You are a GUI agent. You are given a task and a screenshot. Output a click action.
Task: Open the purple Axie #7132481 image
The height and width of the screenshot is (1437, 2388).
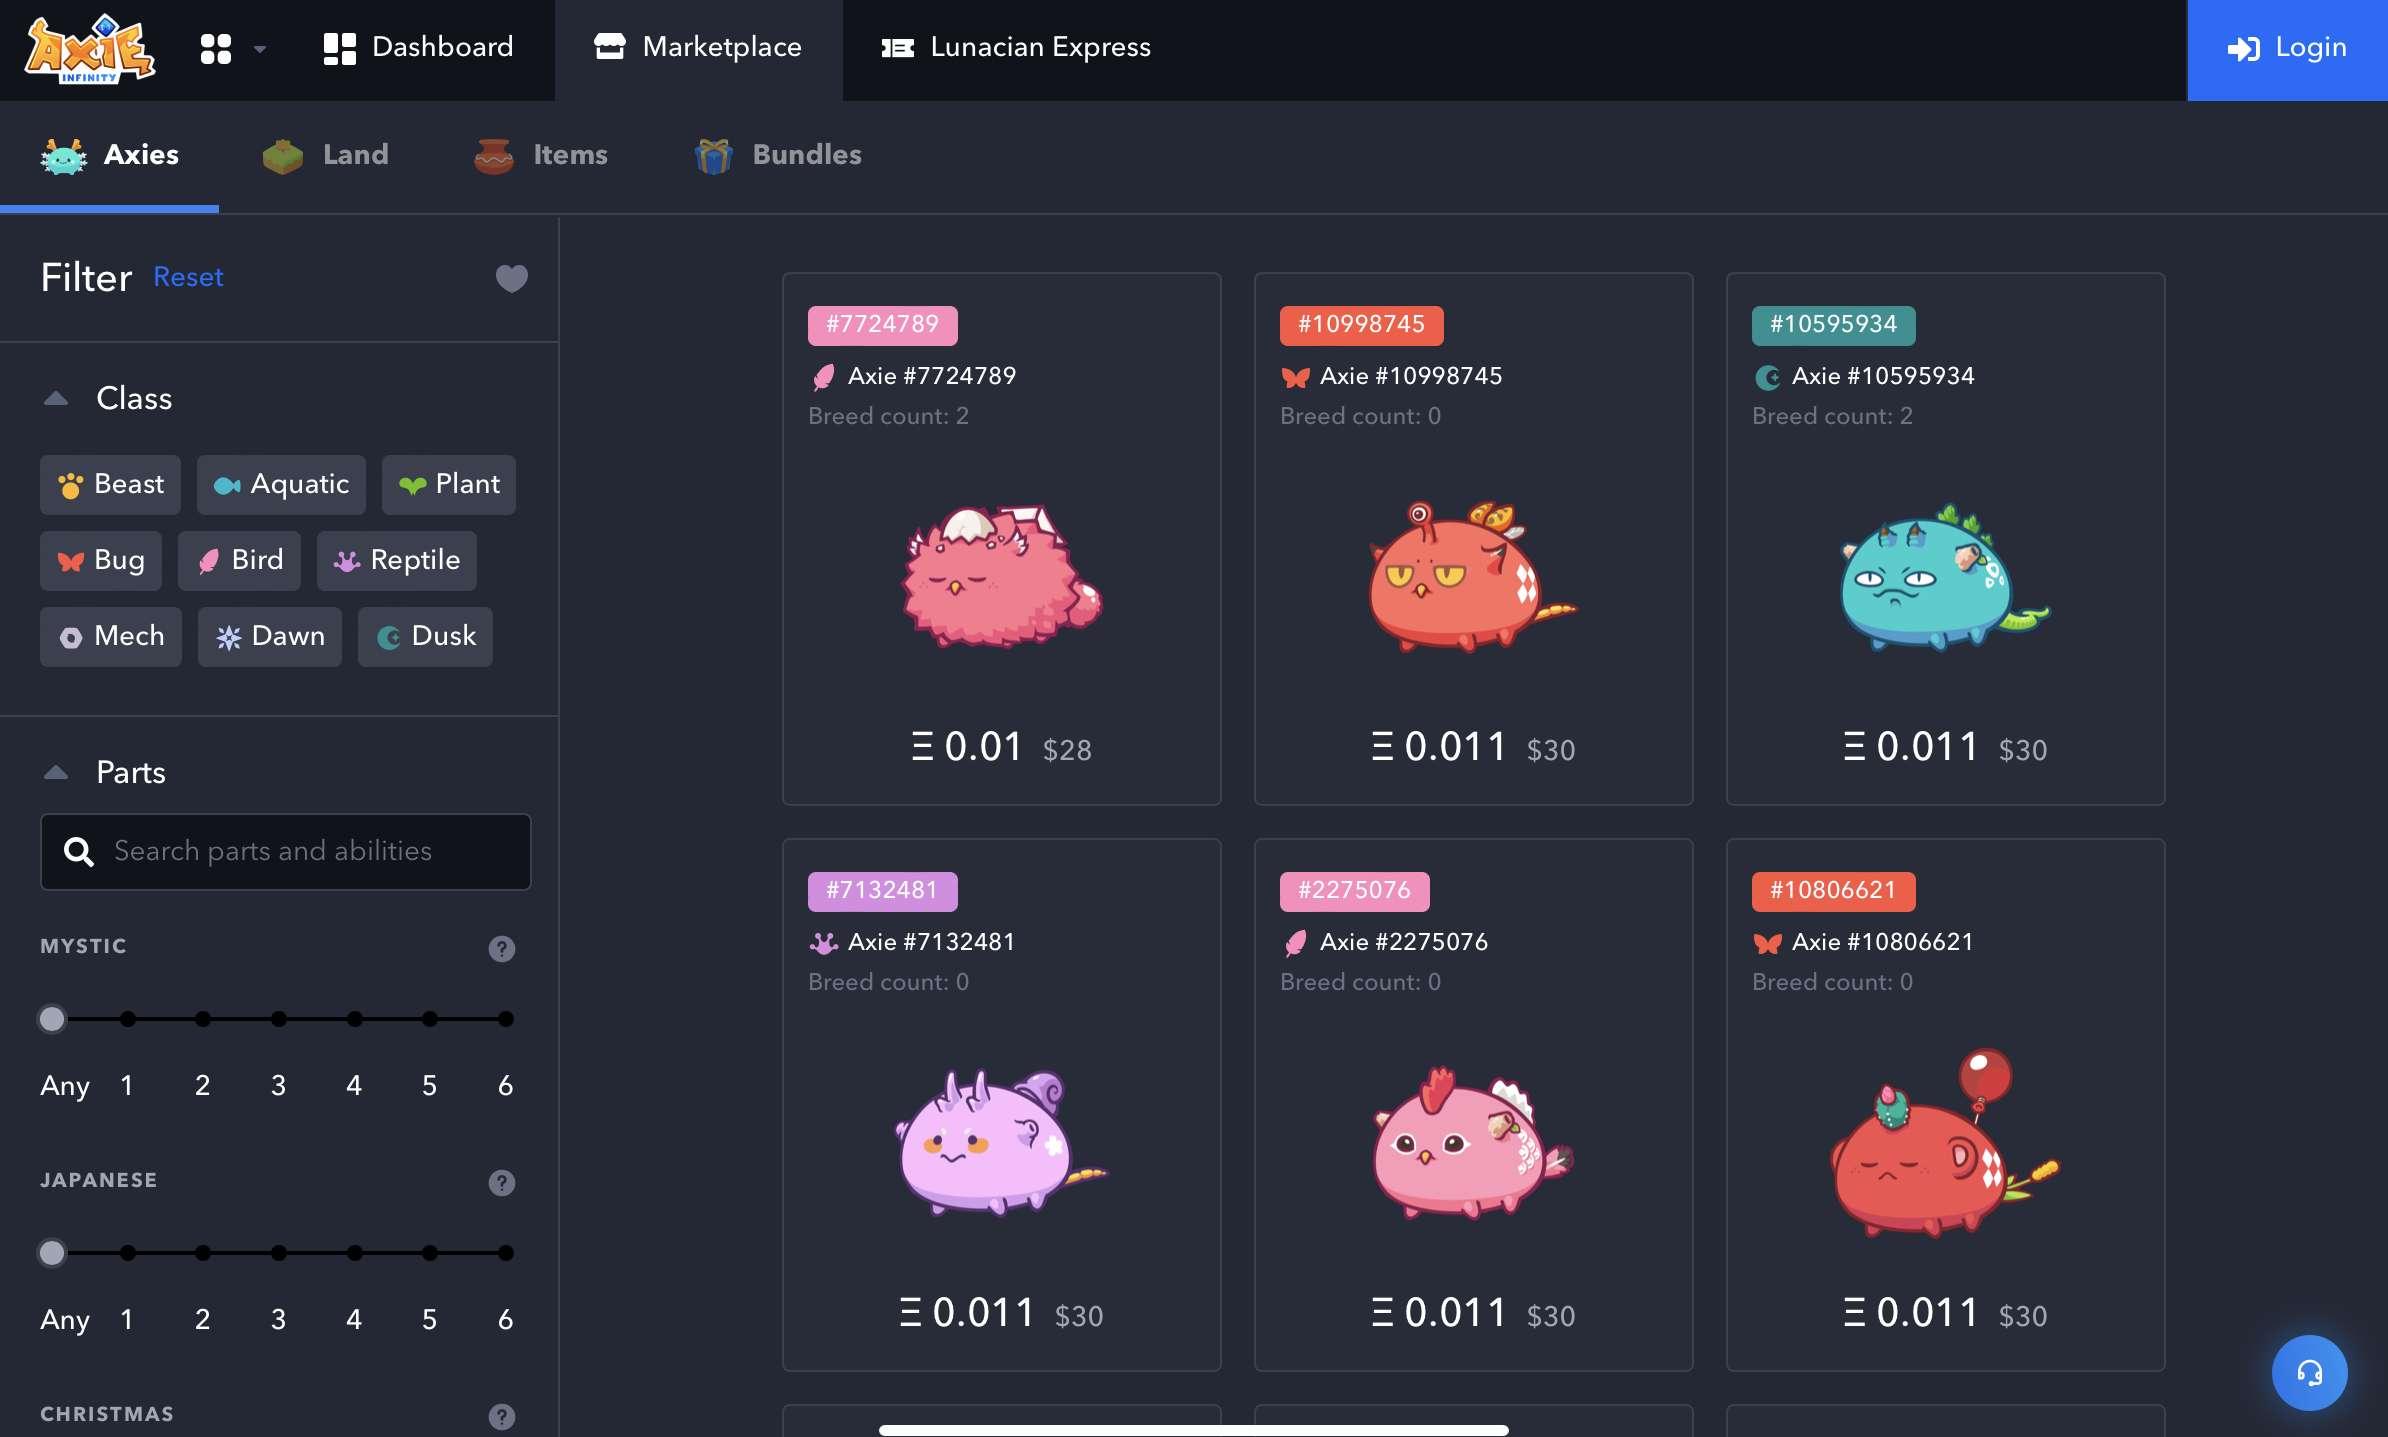(x=1002, y=1142)
